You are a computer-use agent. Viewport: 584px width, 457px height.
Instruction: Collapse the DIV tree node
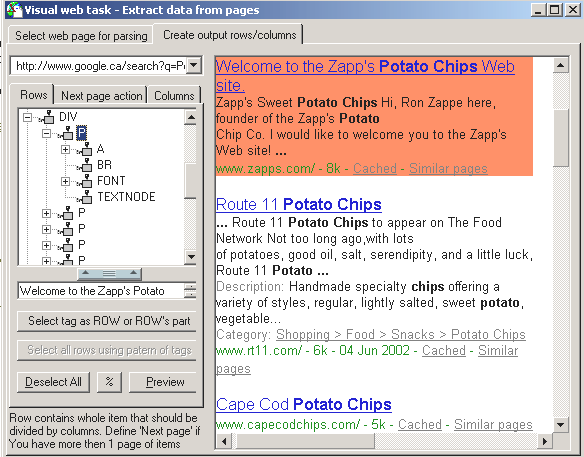click(x=27, y=117)
